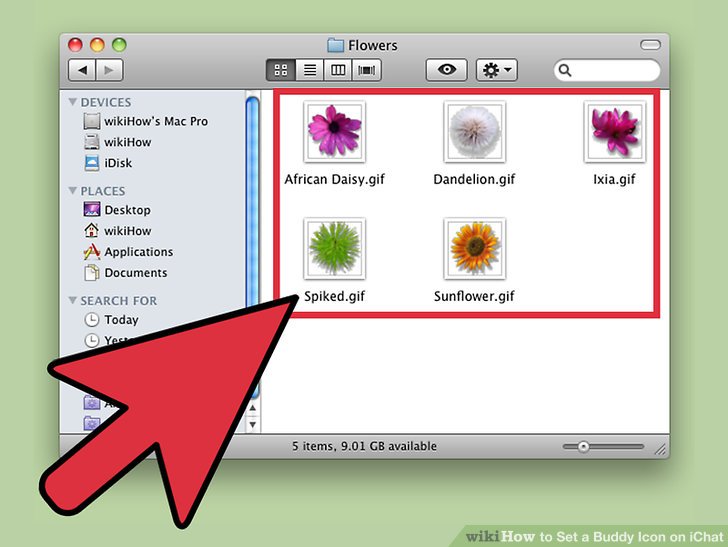The image size is (728, 547).
Task: Click the Flowers folder icon in title bar
Action: coord(335,45)
